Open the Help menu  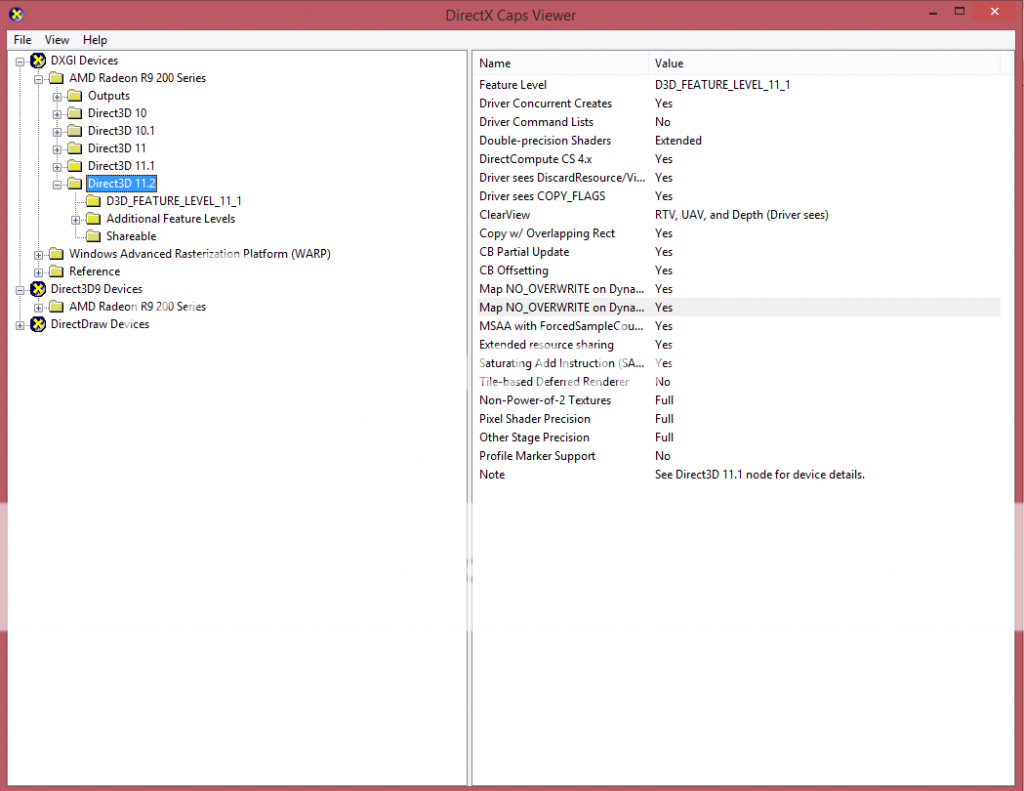click(95, 40)
